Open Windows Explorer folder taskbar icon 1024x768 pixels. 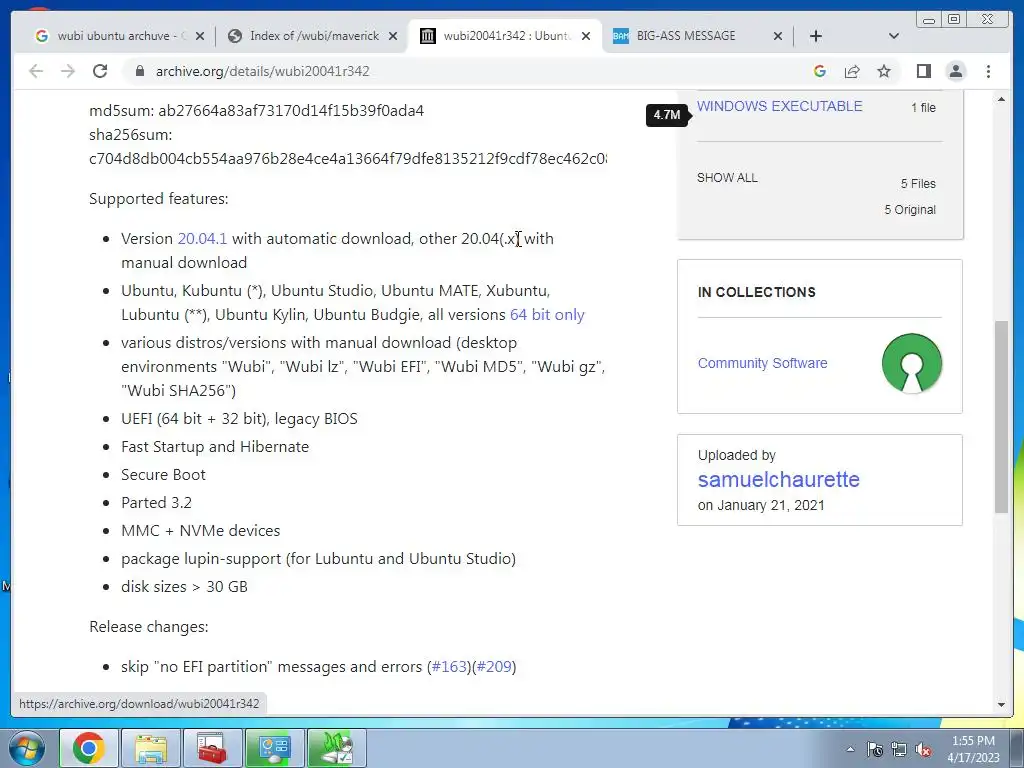151,748
